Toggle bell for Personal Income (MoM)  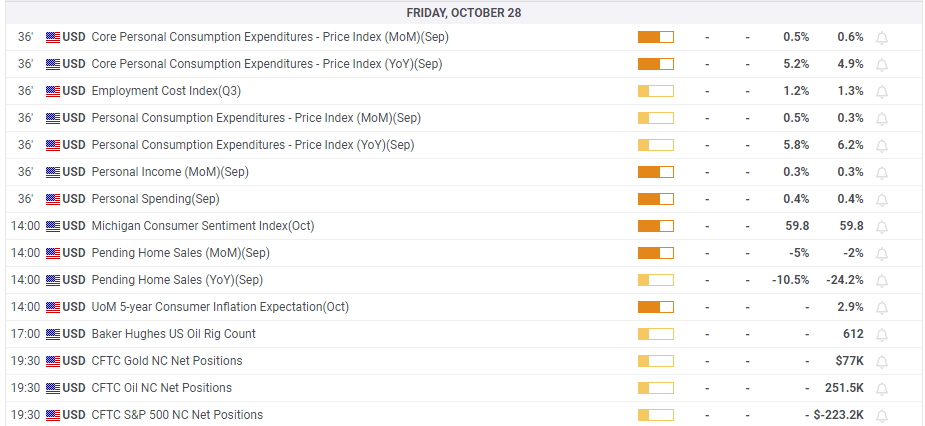(x=882, y=173)
